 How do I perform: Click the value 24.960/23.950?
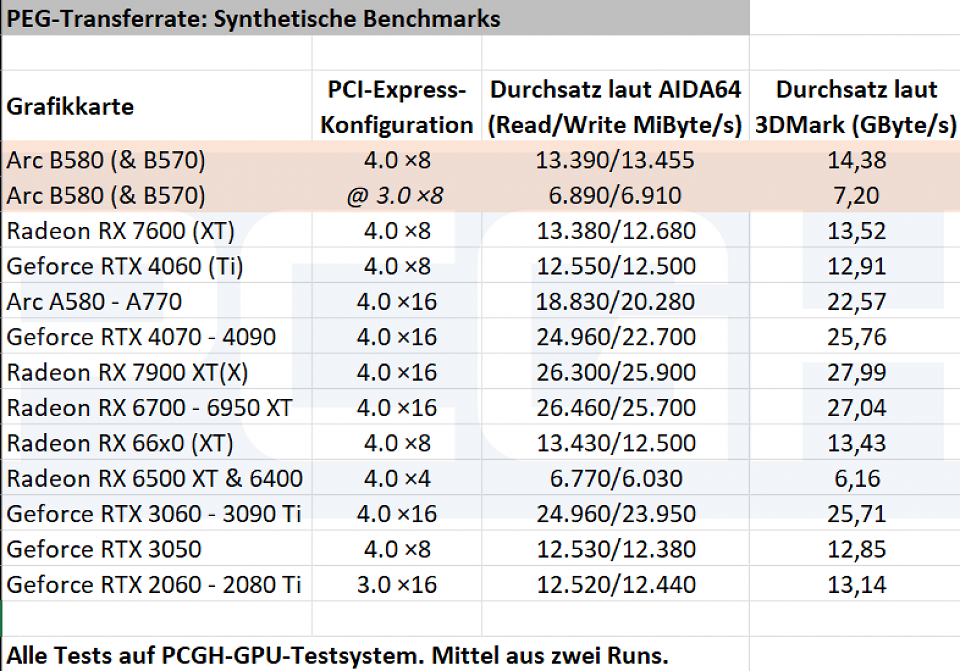[x=615, y=514]
